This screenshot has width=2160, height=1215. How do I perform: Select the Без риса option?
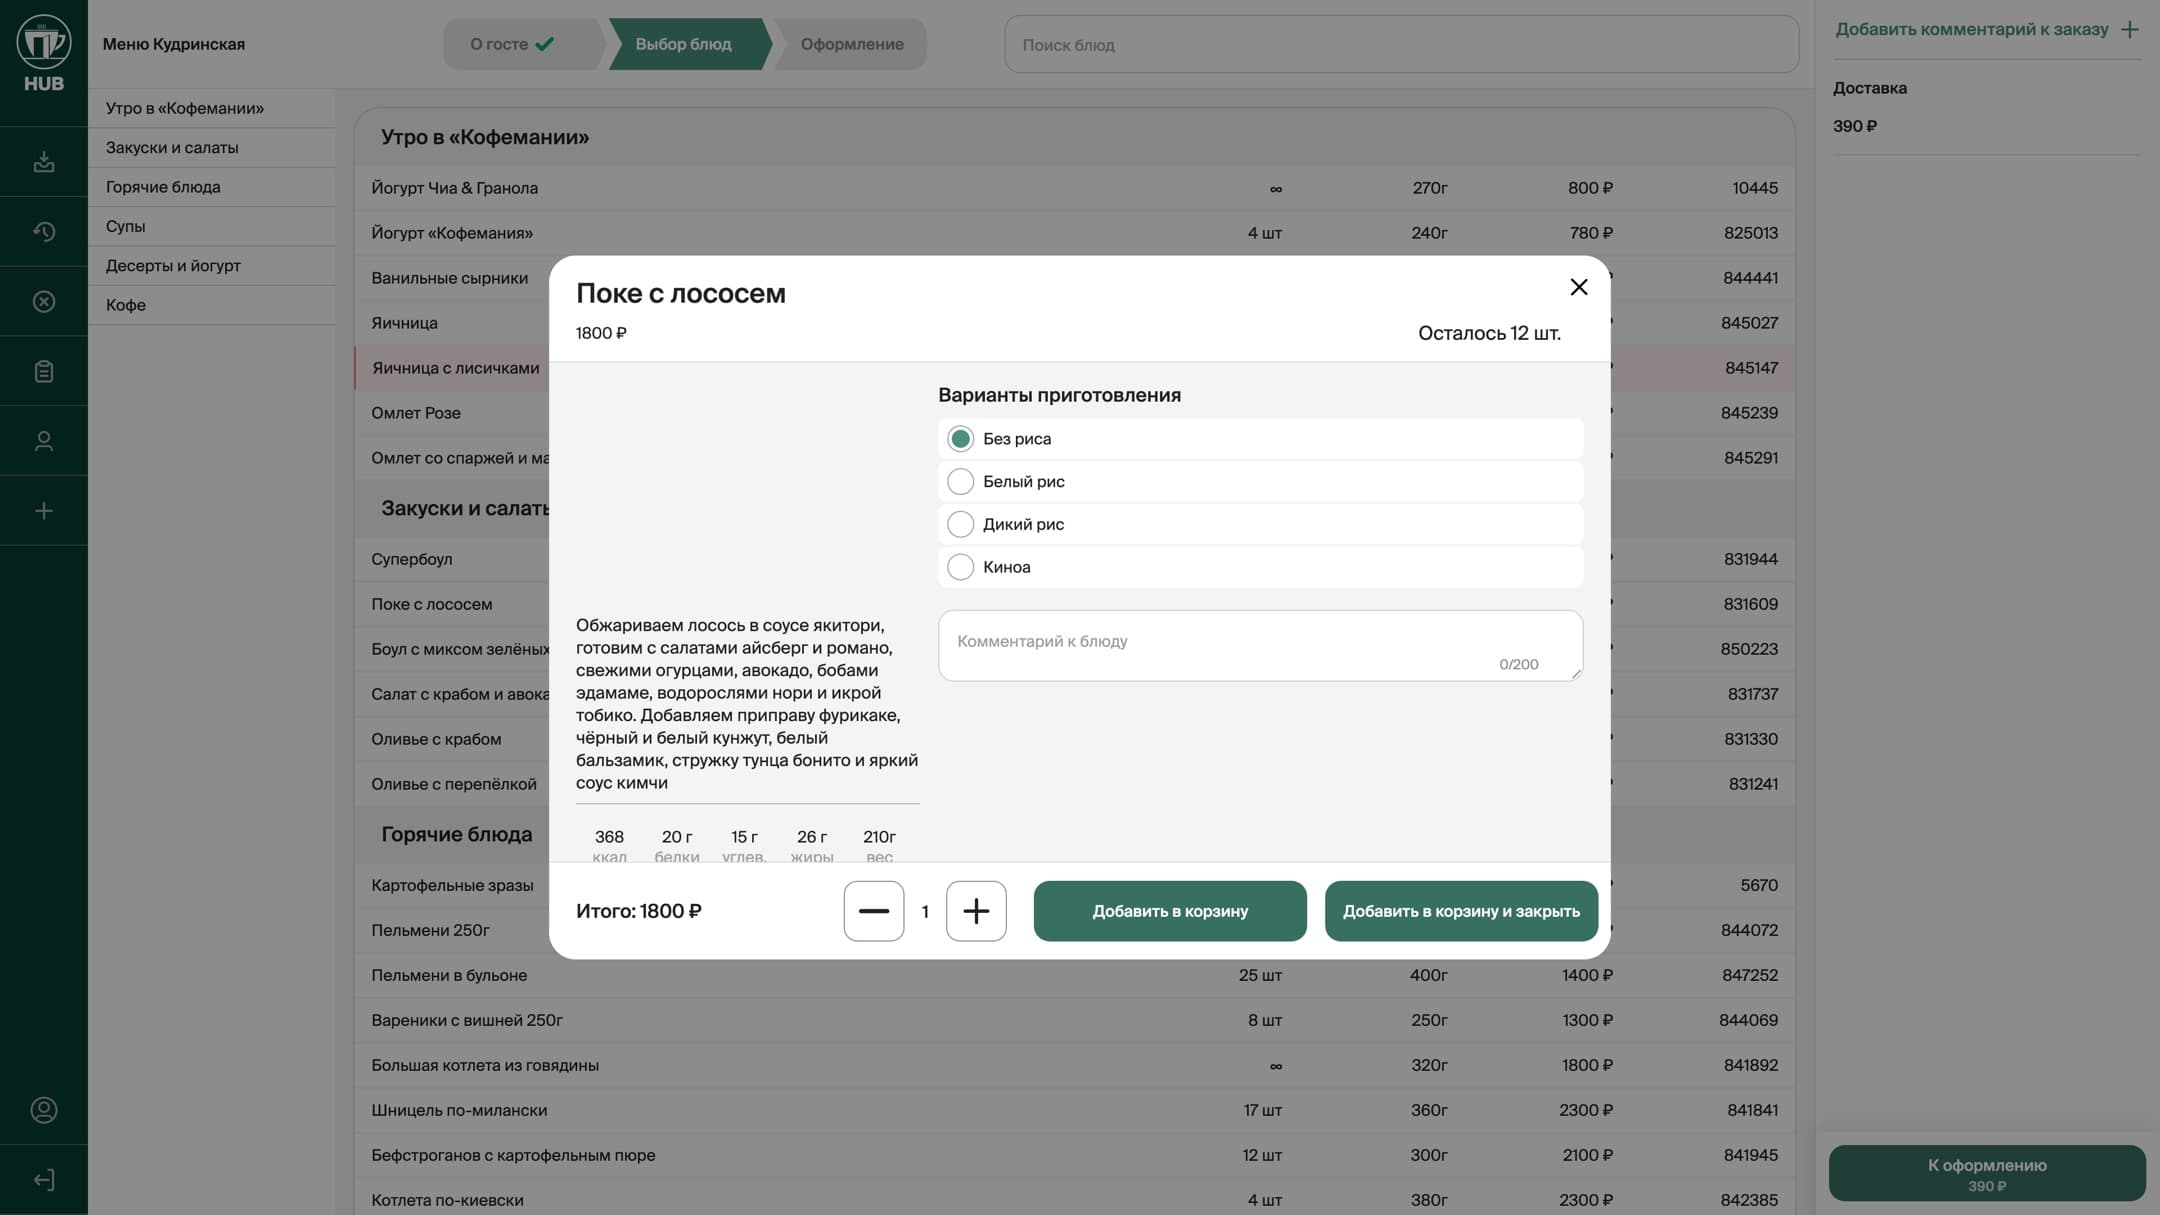coord(1260,439)
